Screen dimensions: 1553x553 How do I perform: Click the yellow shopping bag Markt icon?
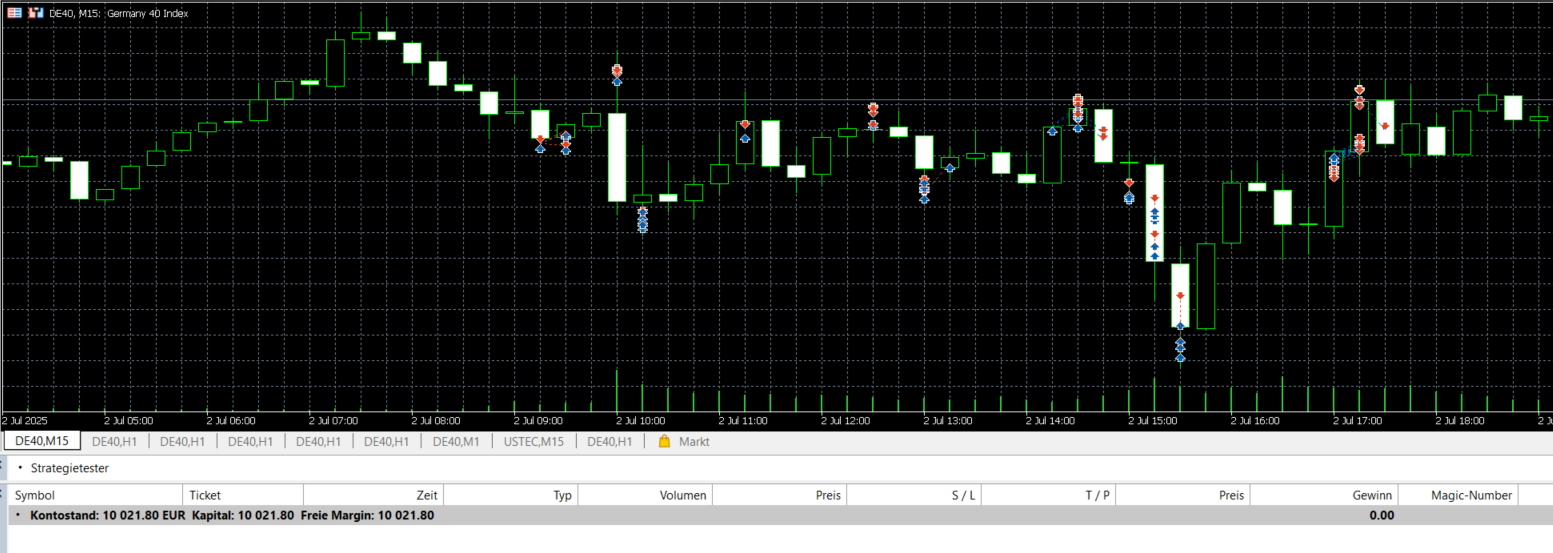point(664,441)
